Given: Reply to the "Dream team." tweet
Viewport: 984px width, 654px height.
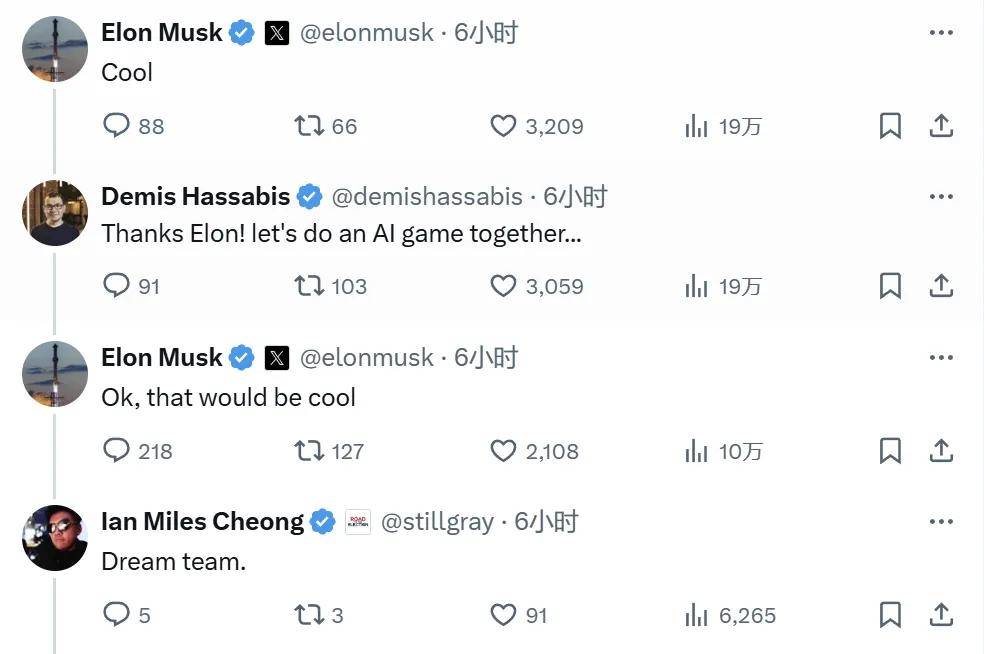Looking at the screenshot, I should (116, 614).
